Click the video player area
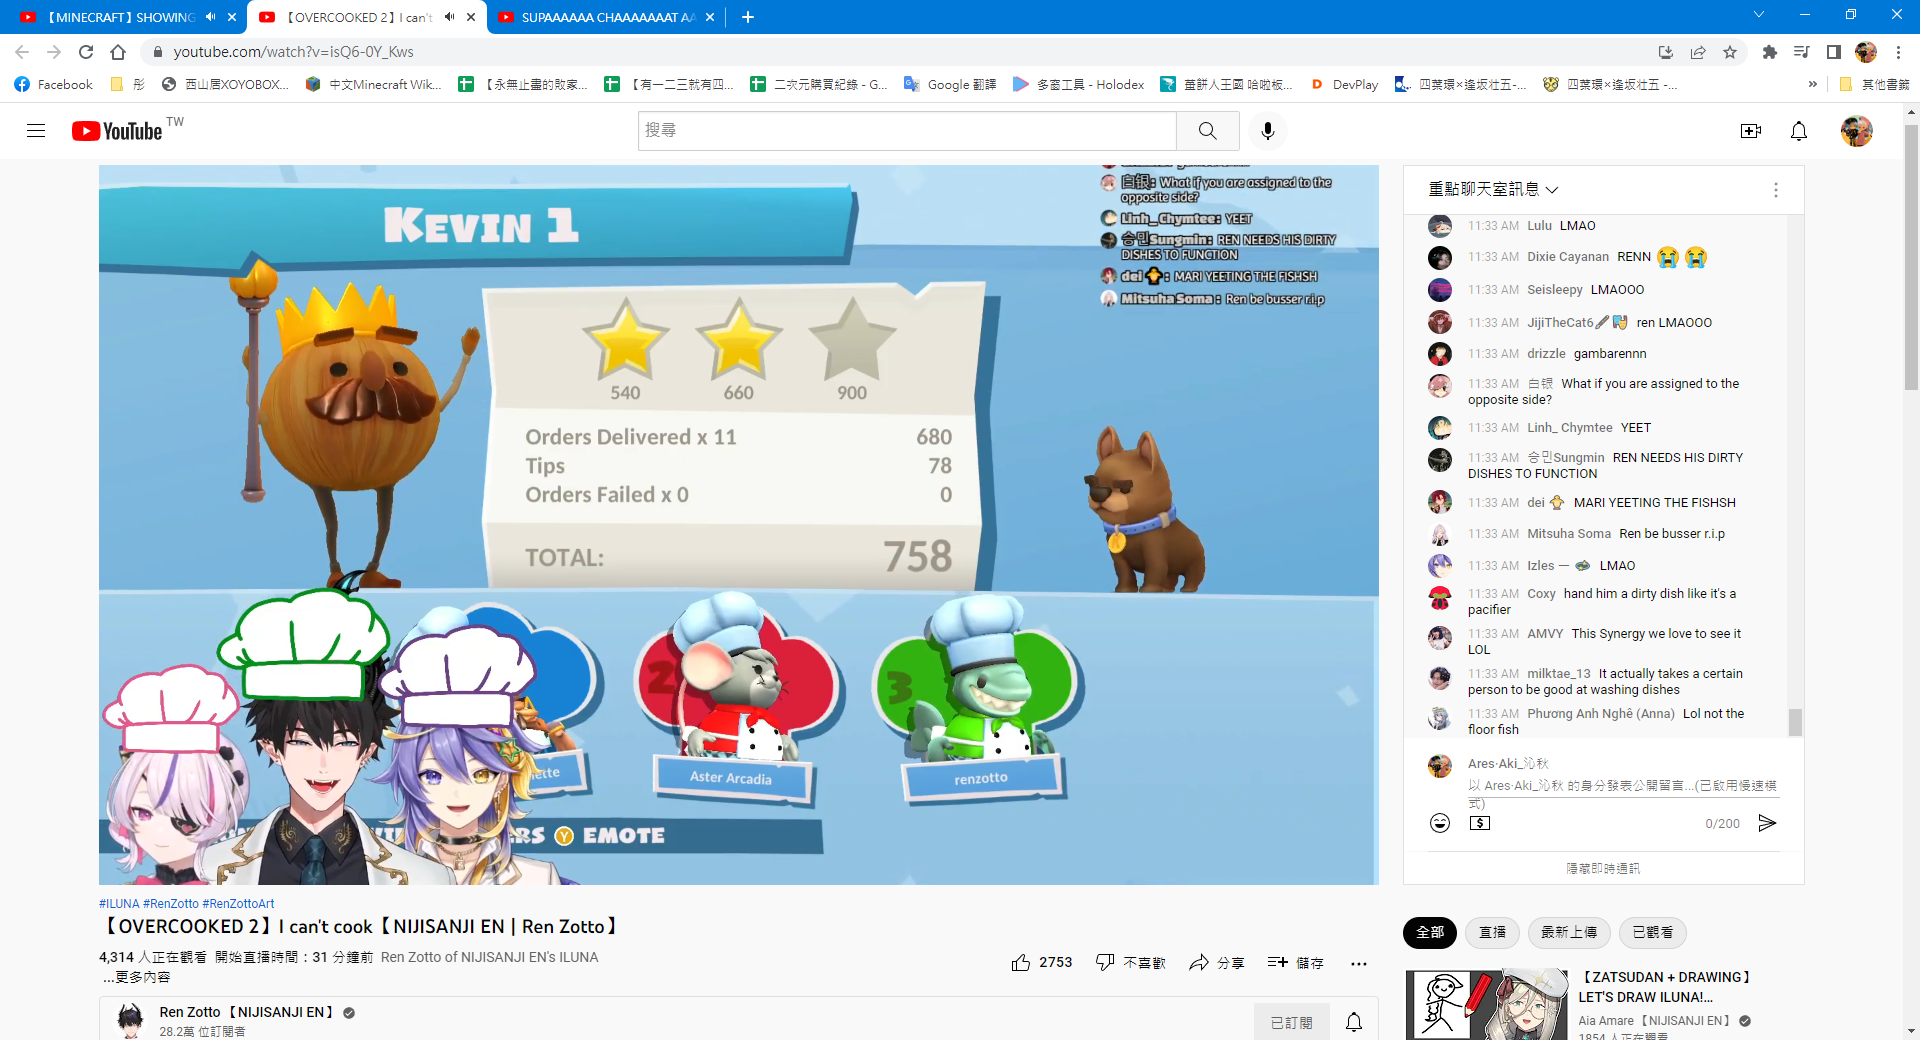The height and width of the screenshot is (1040, 1920). point(738,524)
